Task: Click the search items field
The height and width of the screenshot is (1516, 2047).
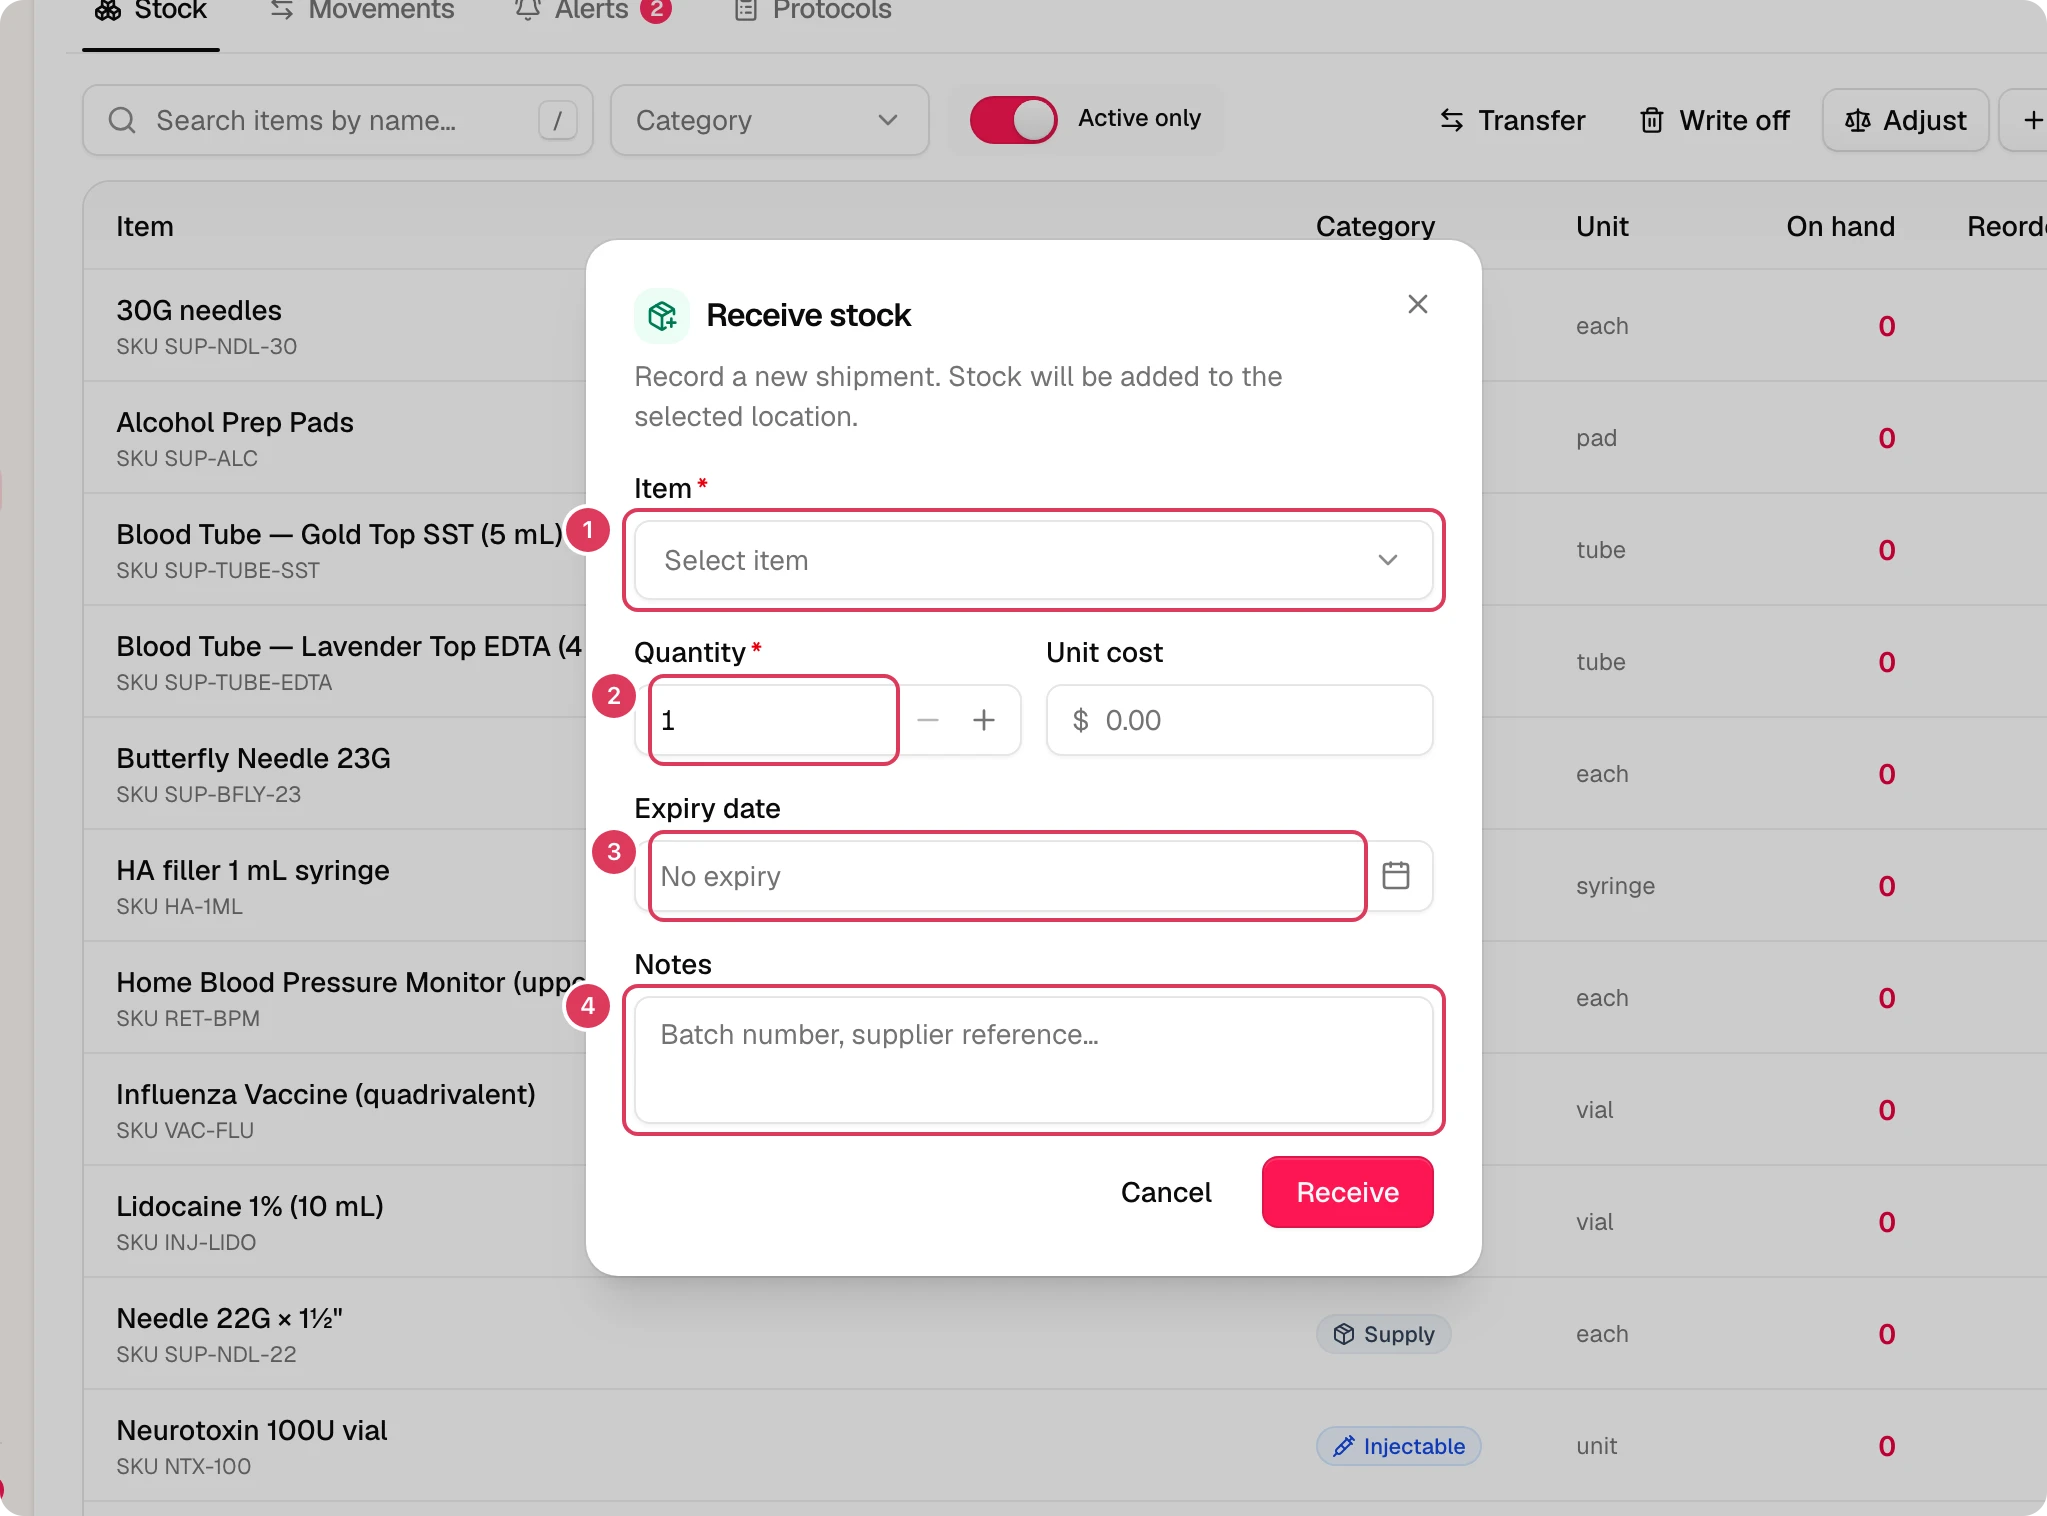Action: 337,120
